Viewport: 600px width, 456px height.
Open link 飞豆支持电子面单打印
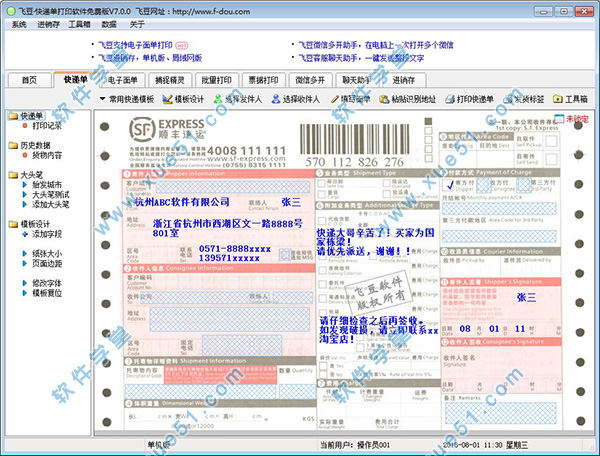(135, 45)
